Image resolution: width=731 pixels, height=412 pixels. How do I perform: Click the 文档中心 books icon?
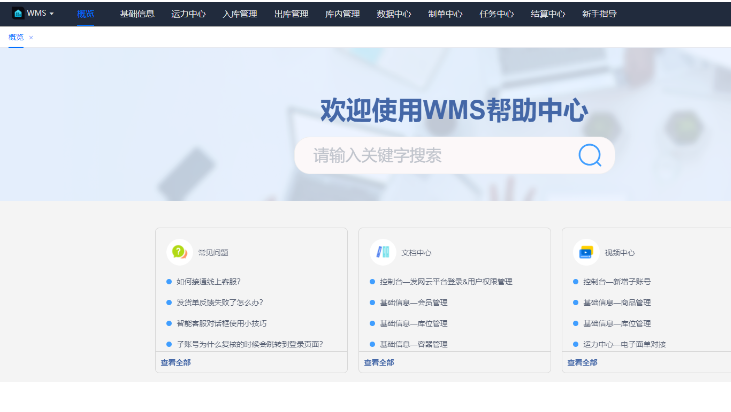(383, 252)
